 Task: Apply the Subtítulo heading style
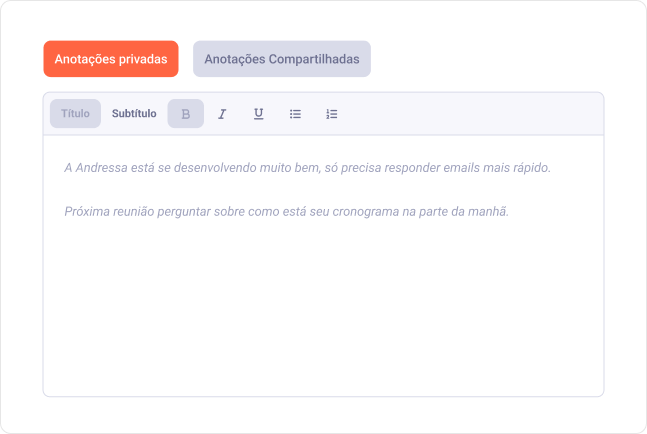pyautogui.click(x=134, y=113)
